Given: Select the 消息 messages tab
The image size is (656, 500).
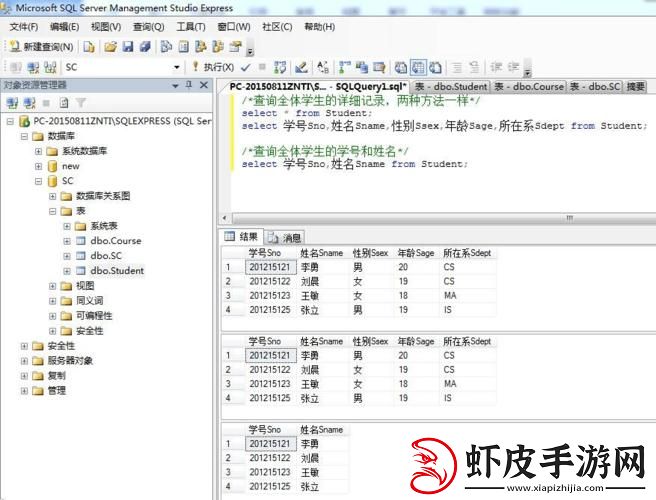Looking at the screenshot, I should (284, 238).
